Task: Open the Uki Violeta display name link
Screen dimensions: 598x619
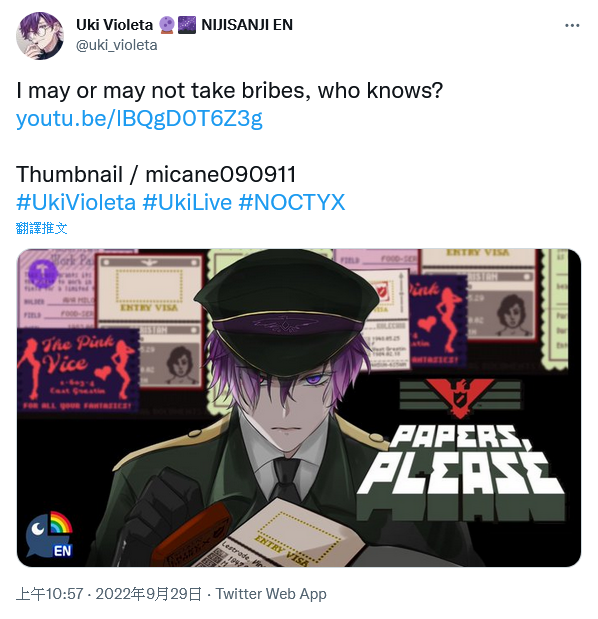Action: pyautogui.click(x=114, y=25)
